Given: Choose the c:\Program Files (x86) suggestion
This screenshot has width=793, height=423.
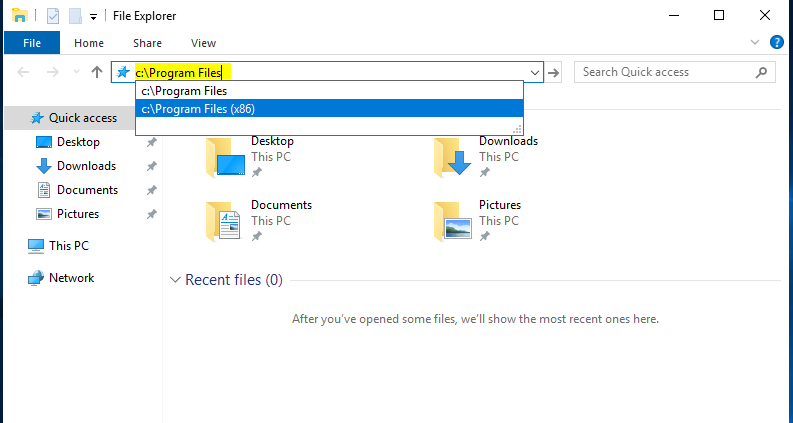Looking at the screenshot, I should pos(329,109).
